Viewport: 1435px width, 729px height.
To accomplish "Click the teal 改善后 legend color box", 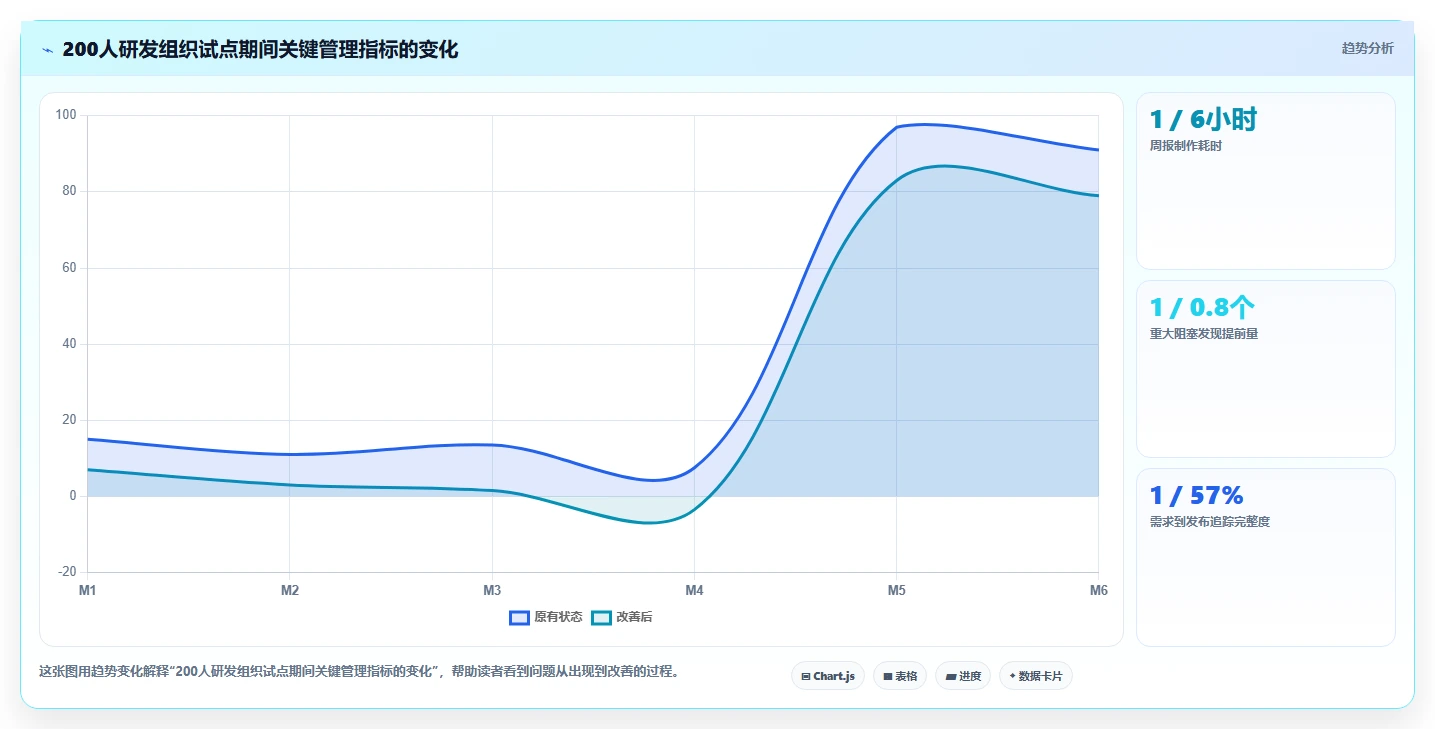I will click(x=601, y=617).
